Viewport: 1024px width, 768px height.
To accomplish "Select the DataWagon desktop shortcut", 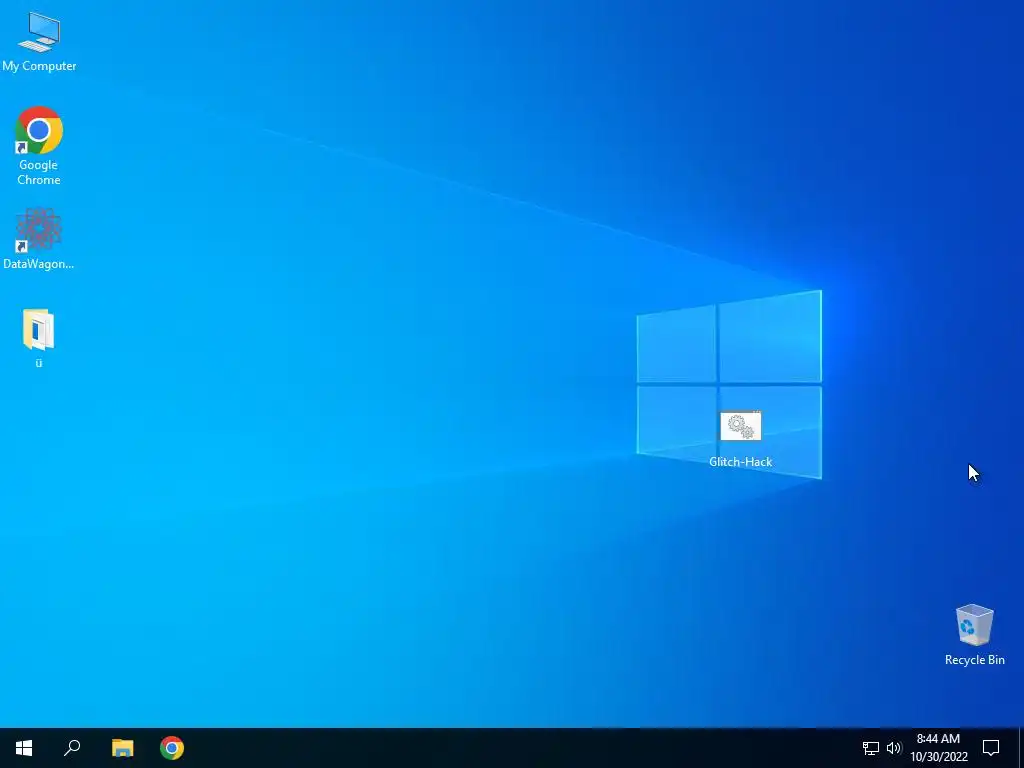I will tap(39, 238).
